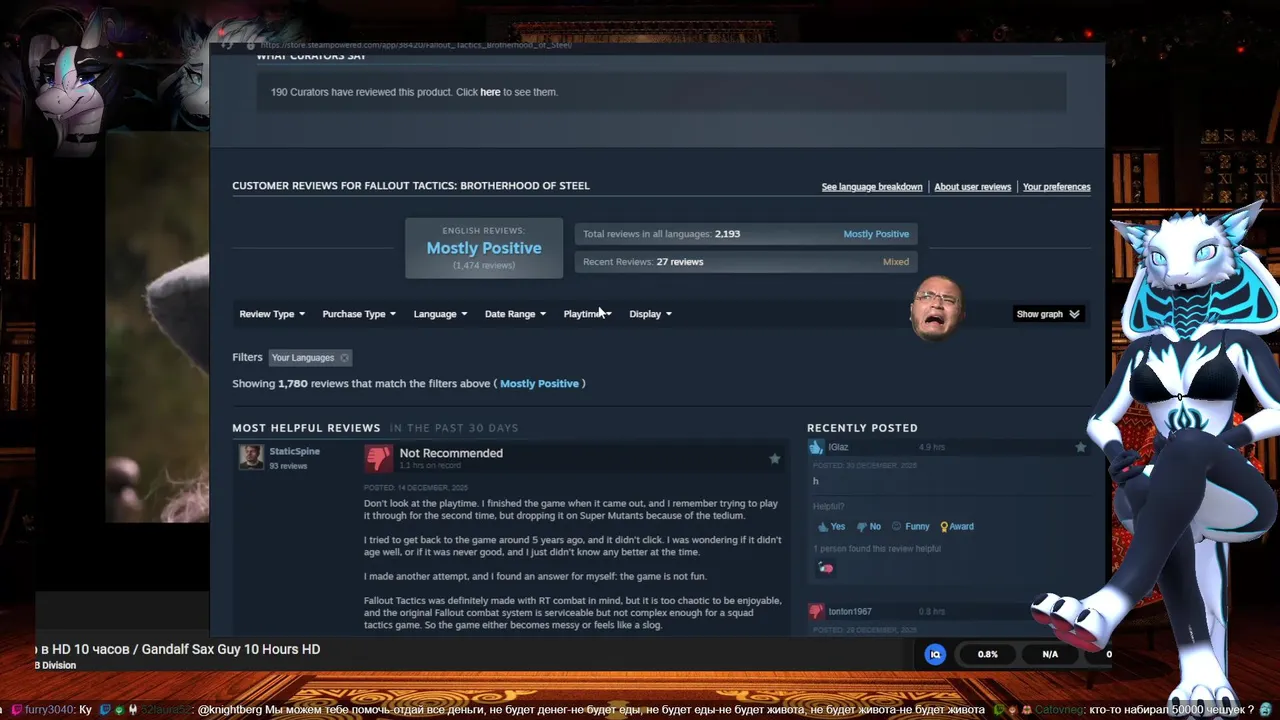Screen dimensions: 1280x720
Task: Click the blue IQ circle icon in the bottom bar
Action: point(935,654)
